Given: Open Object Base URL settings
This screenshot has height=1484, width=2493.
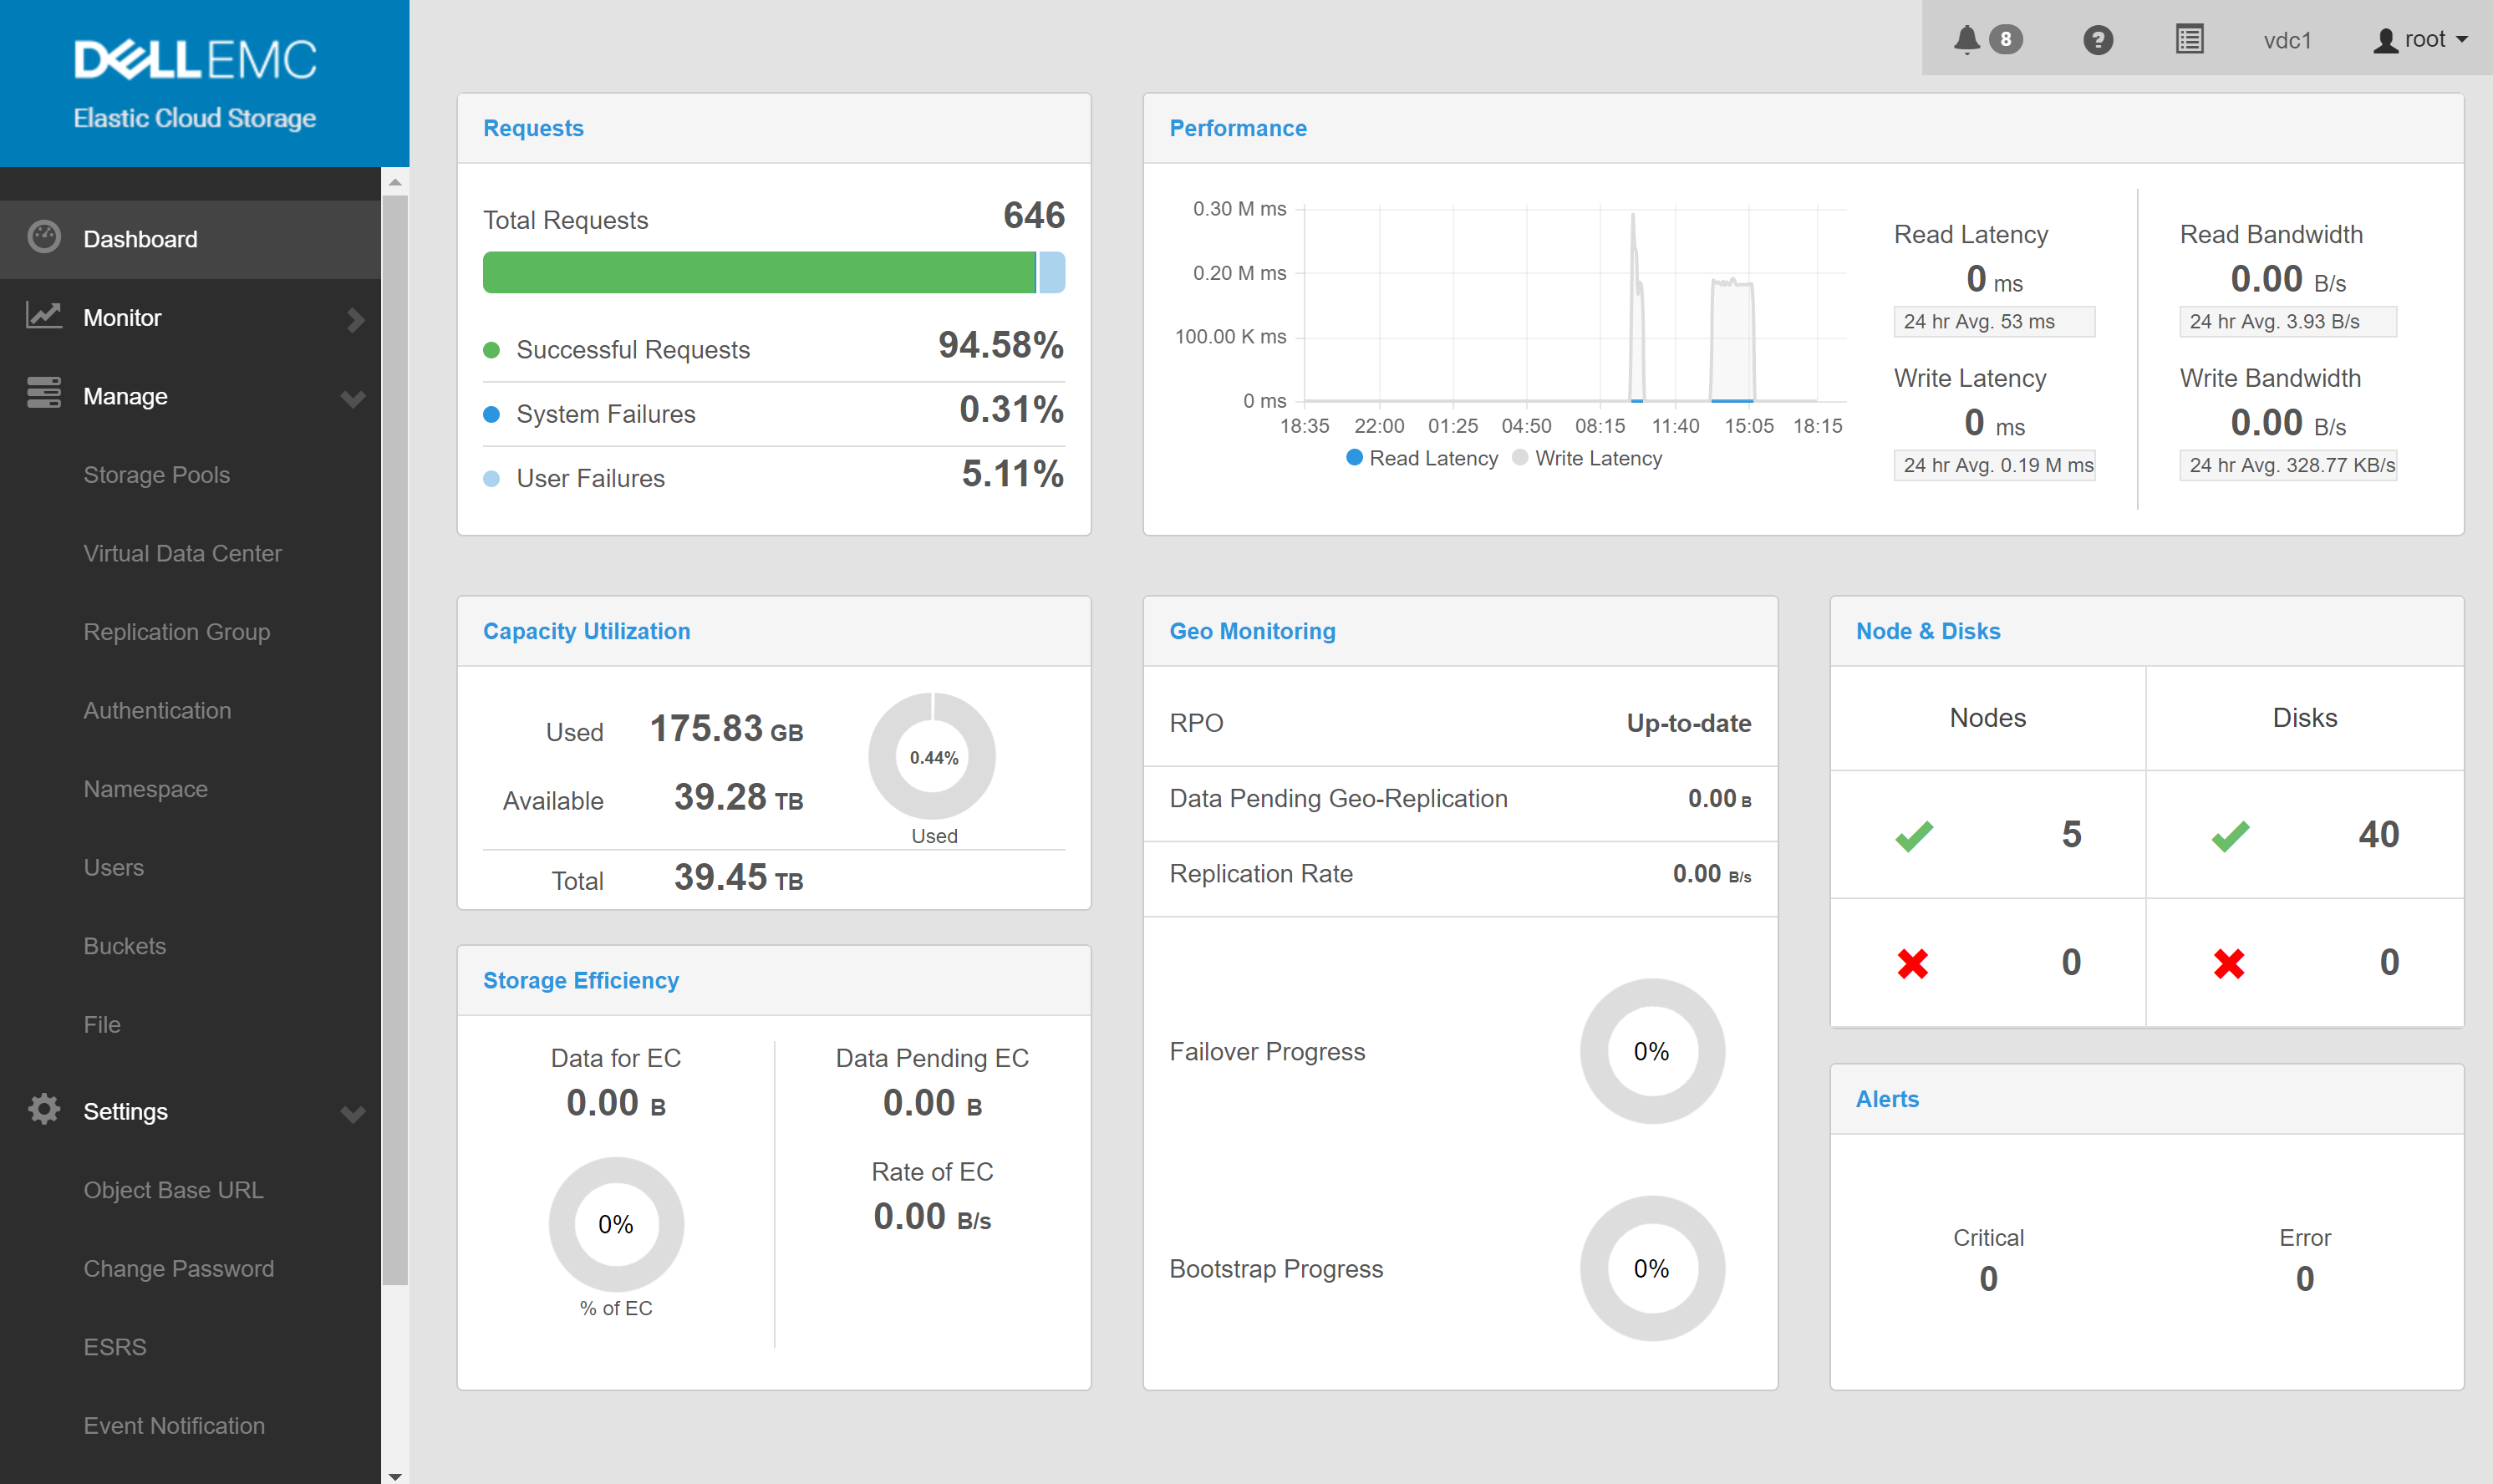Looking at the screenshot, I should coord(173,1190).
